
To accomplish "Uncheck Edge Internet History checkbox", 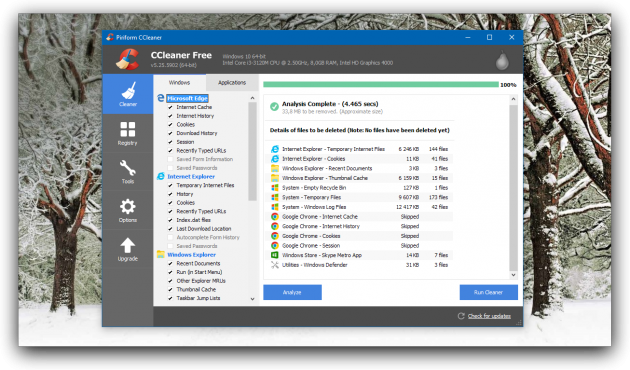I will point(170,116).
